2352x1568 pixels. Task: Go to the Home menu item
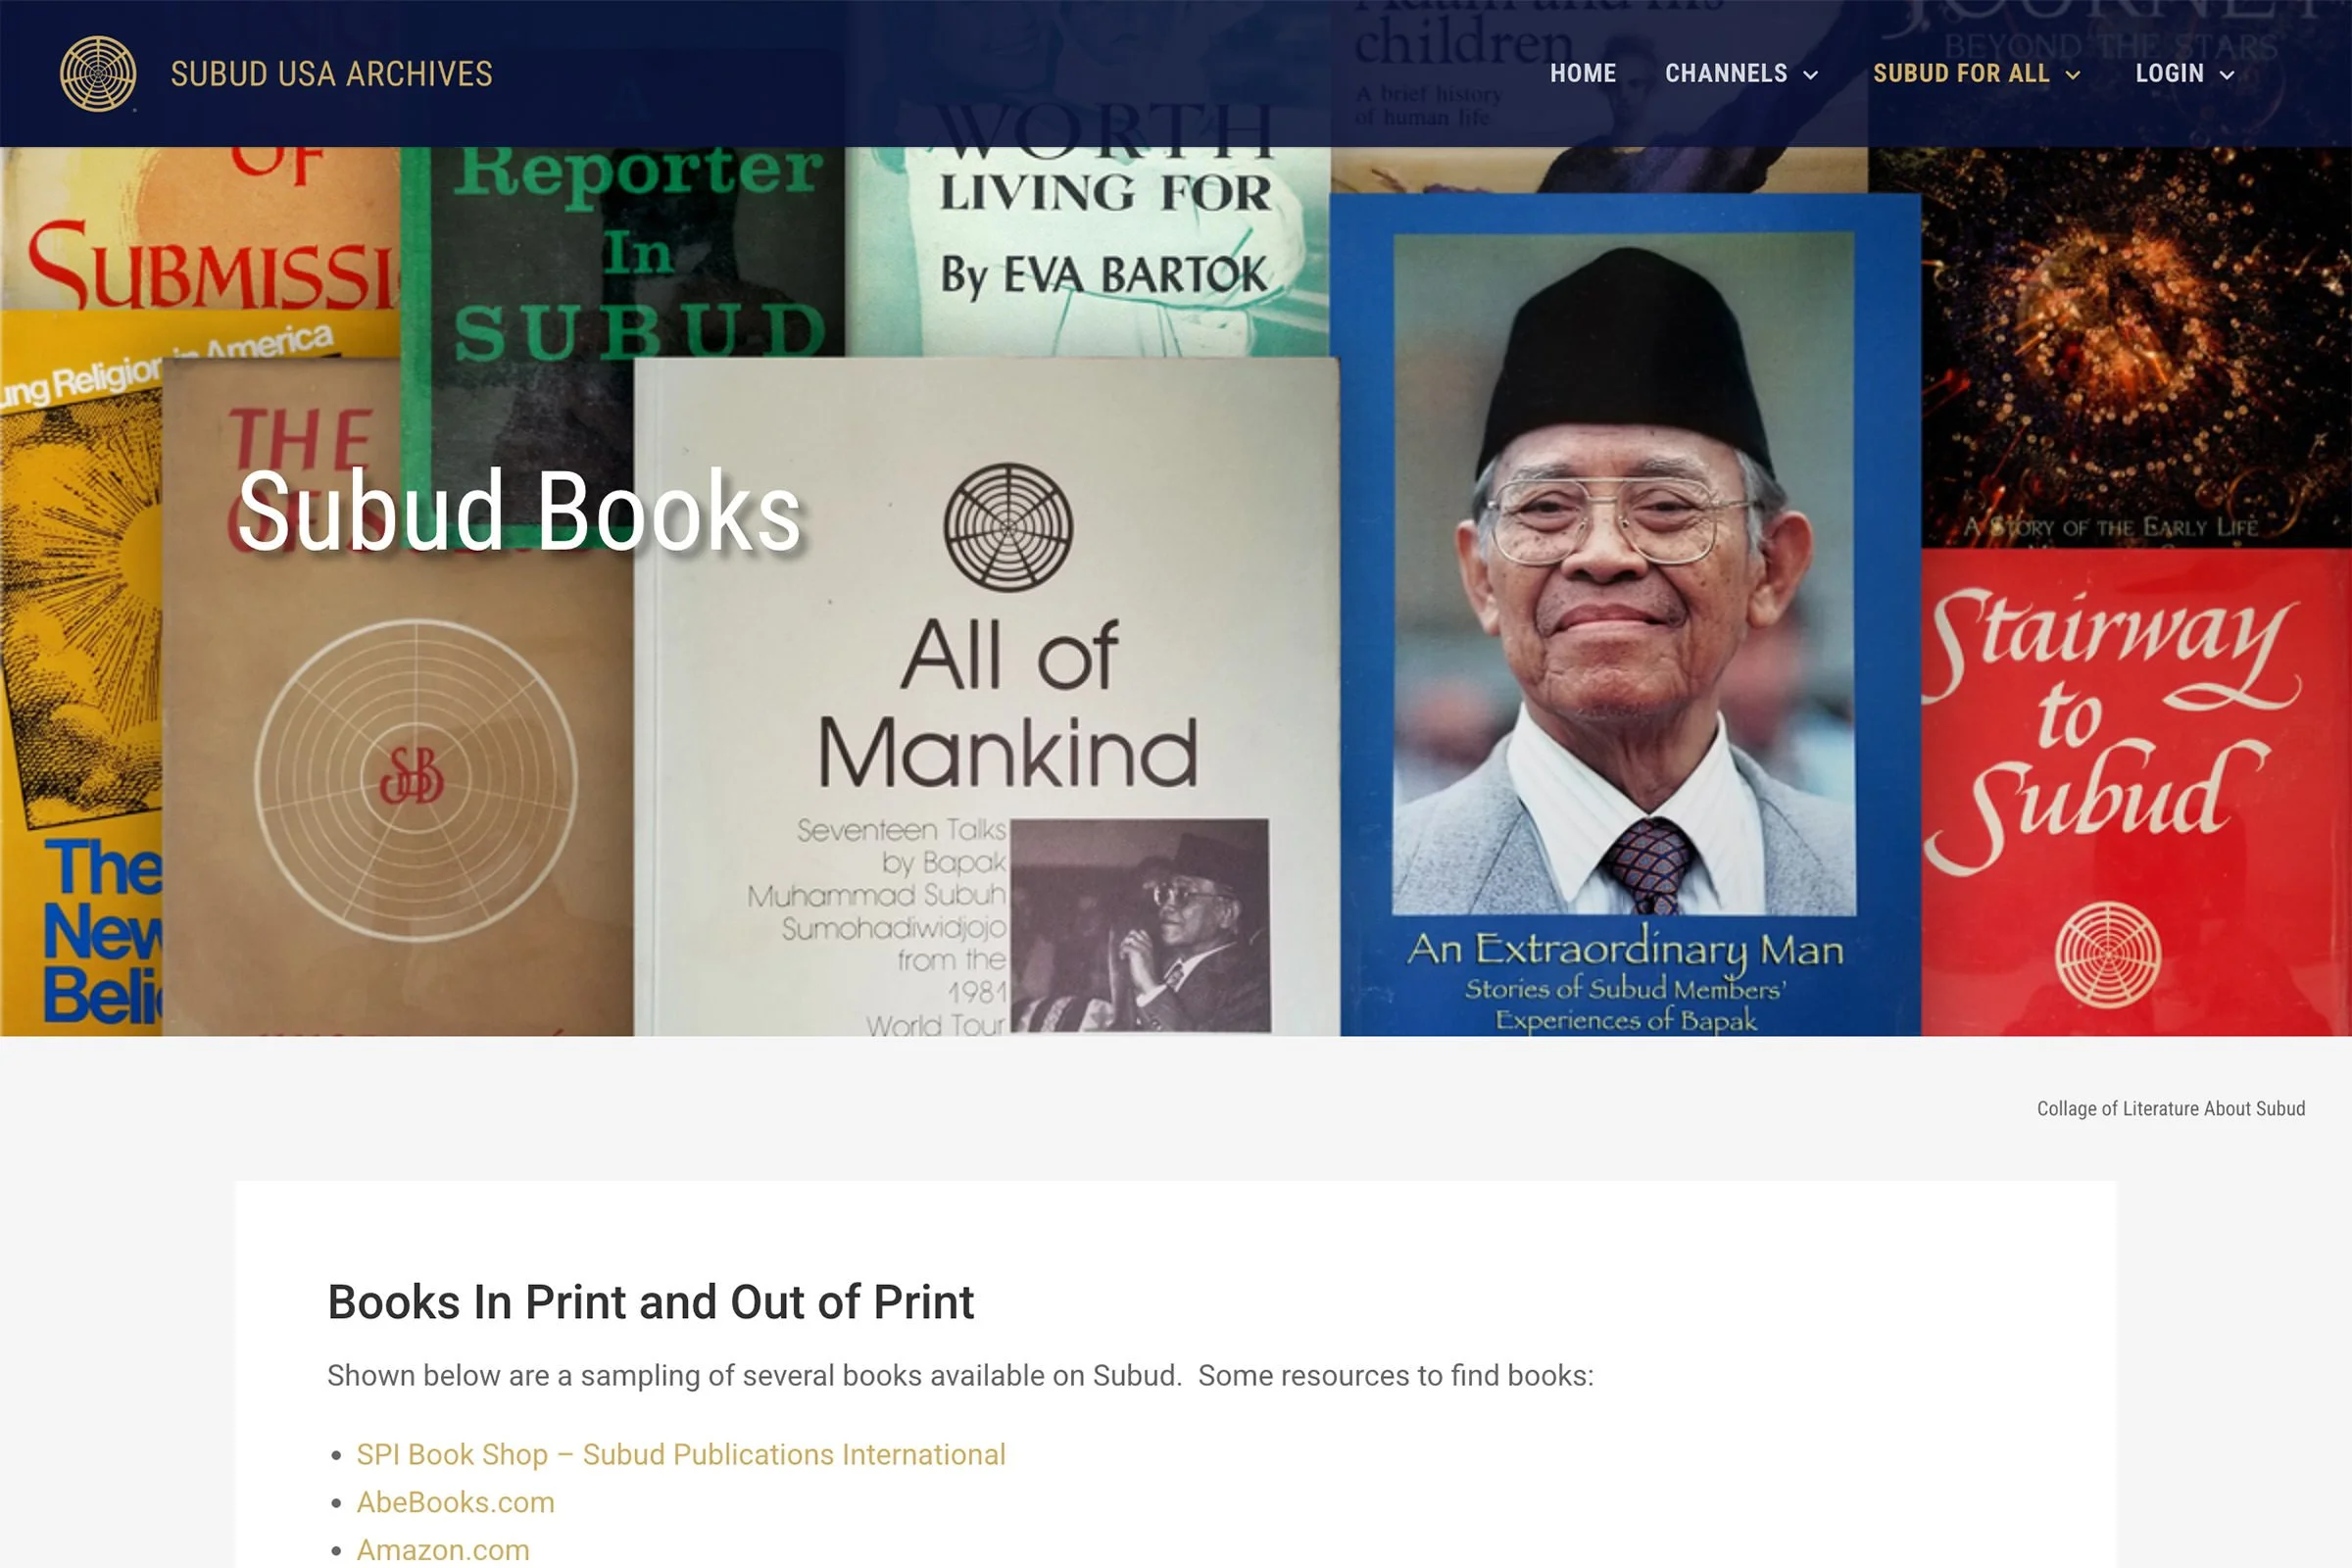[x=1582, y=74]
